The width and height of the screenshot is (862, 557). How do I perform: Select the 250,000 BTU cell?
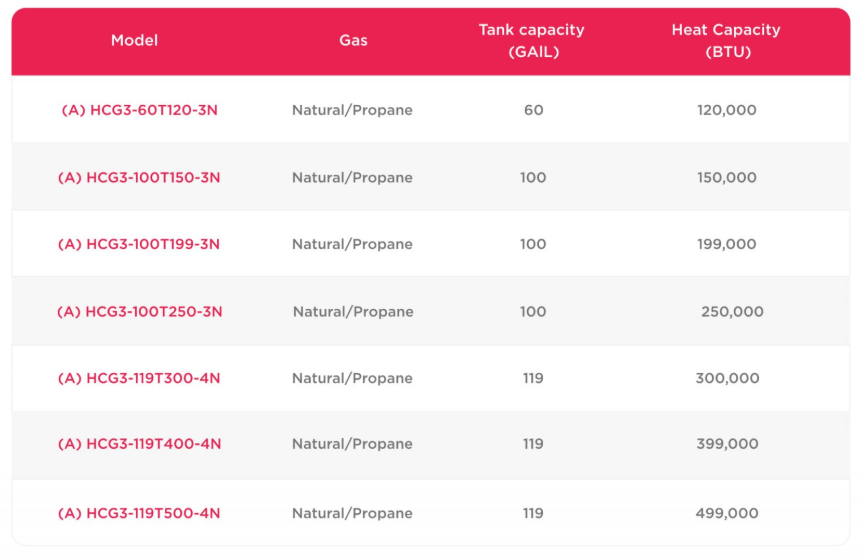(732, 311)
